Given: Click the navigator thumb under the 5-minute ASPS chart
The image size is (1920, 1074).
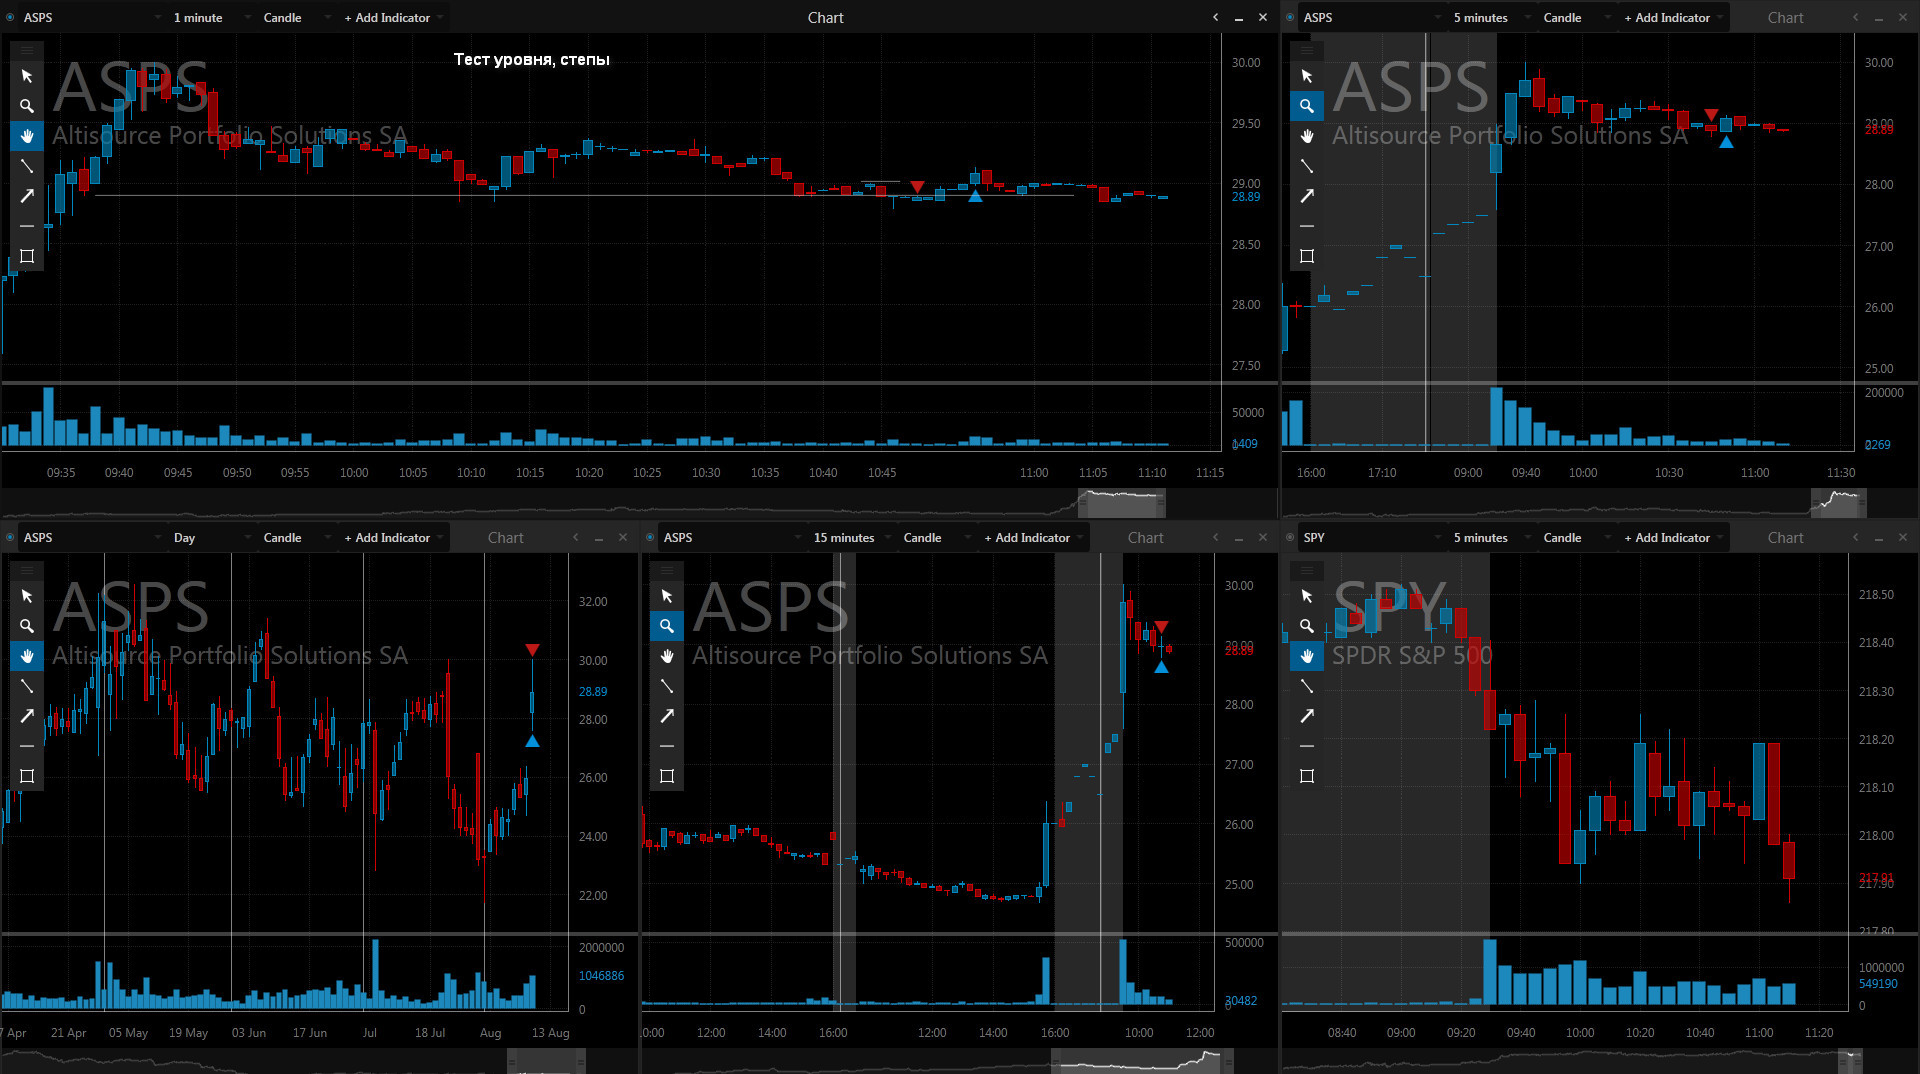Looking at the screenshot, I should pos(1838,503).
